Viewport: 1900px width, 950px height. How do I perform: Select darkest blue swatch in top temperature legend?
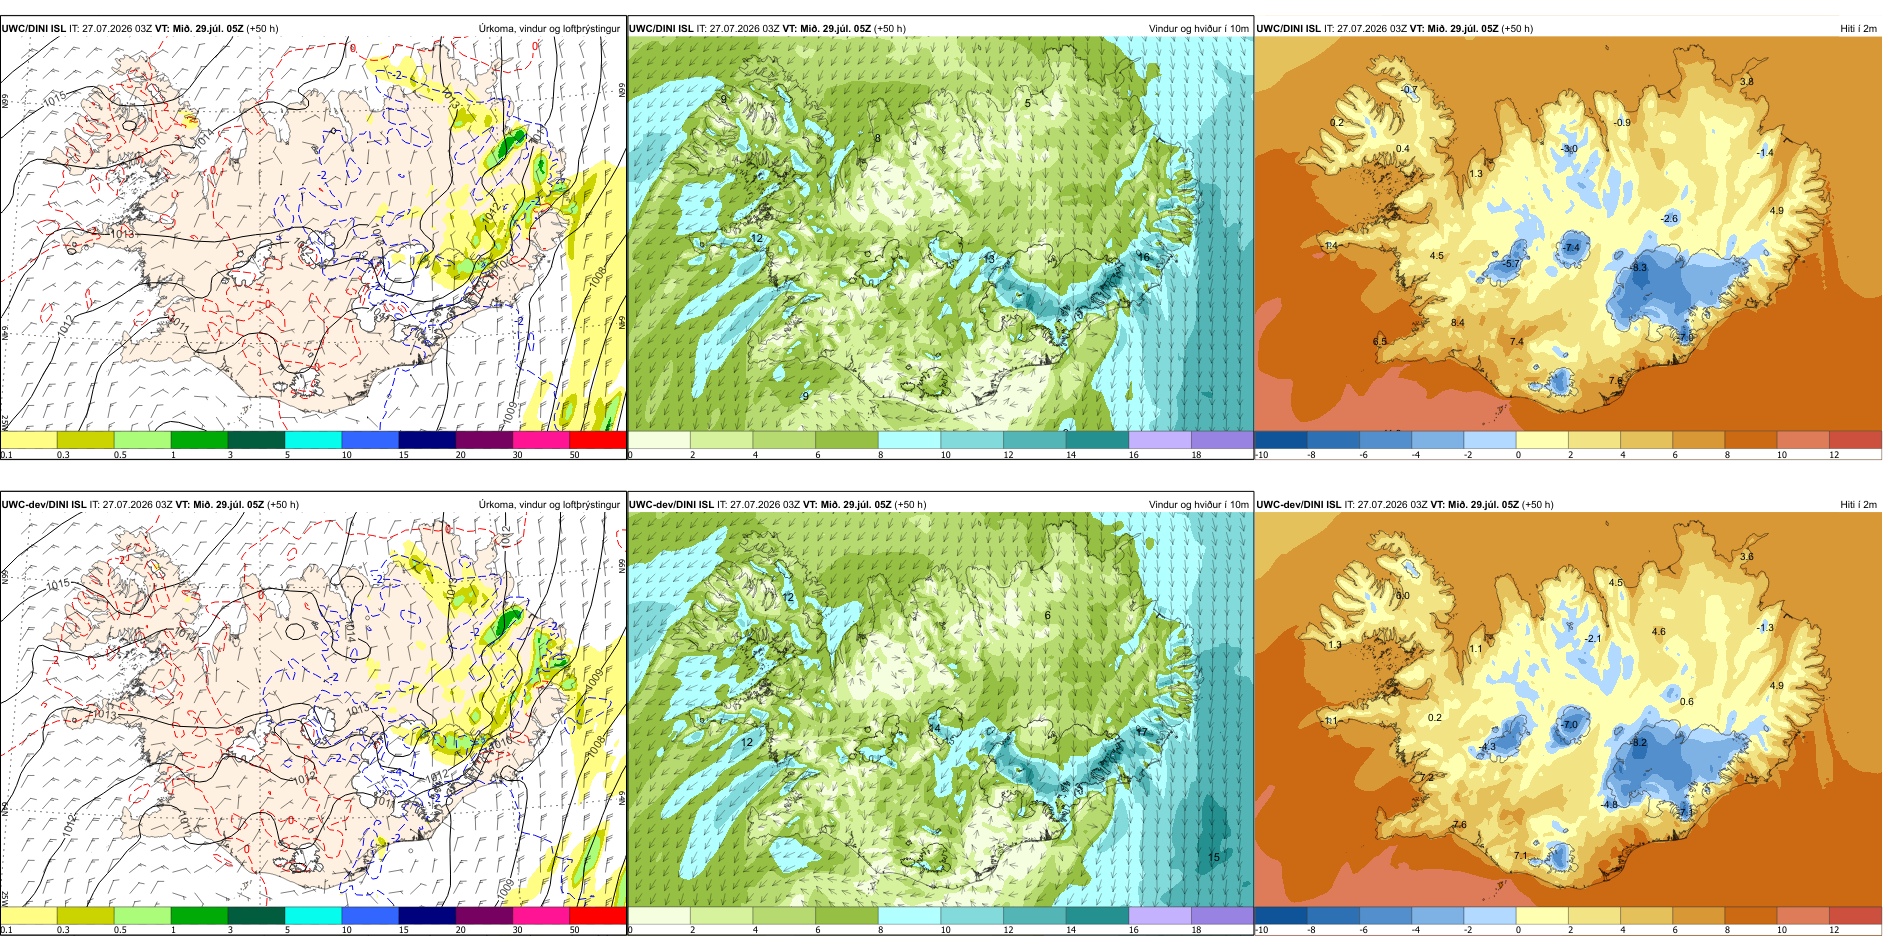point(1280,440)
